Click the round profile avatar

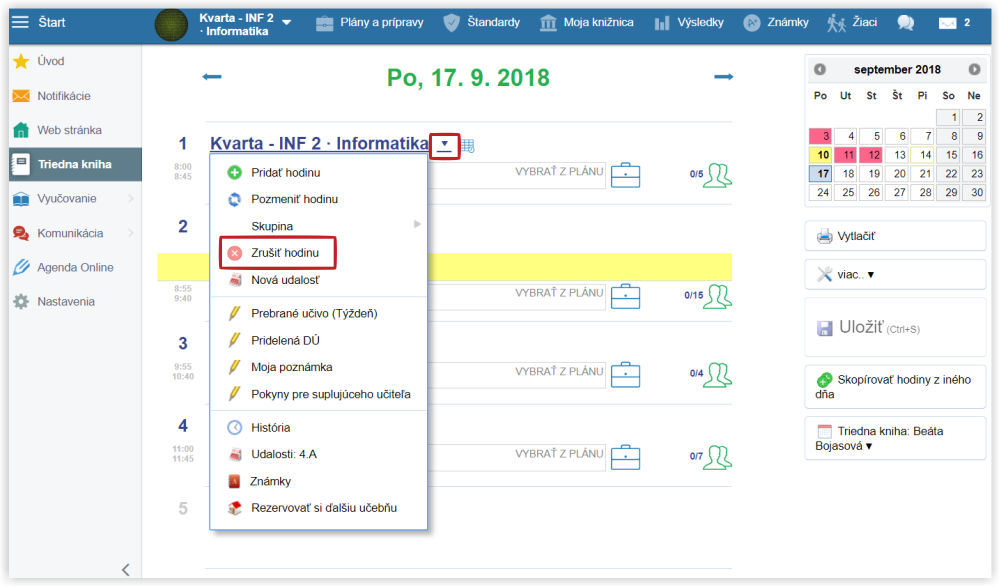[x=172, y=25]
